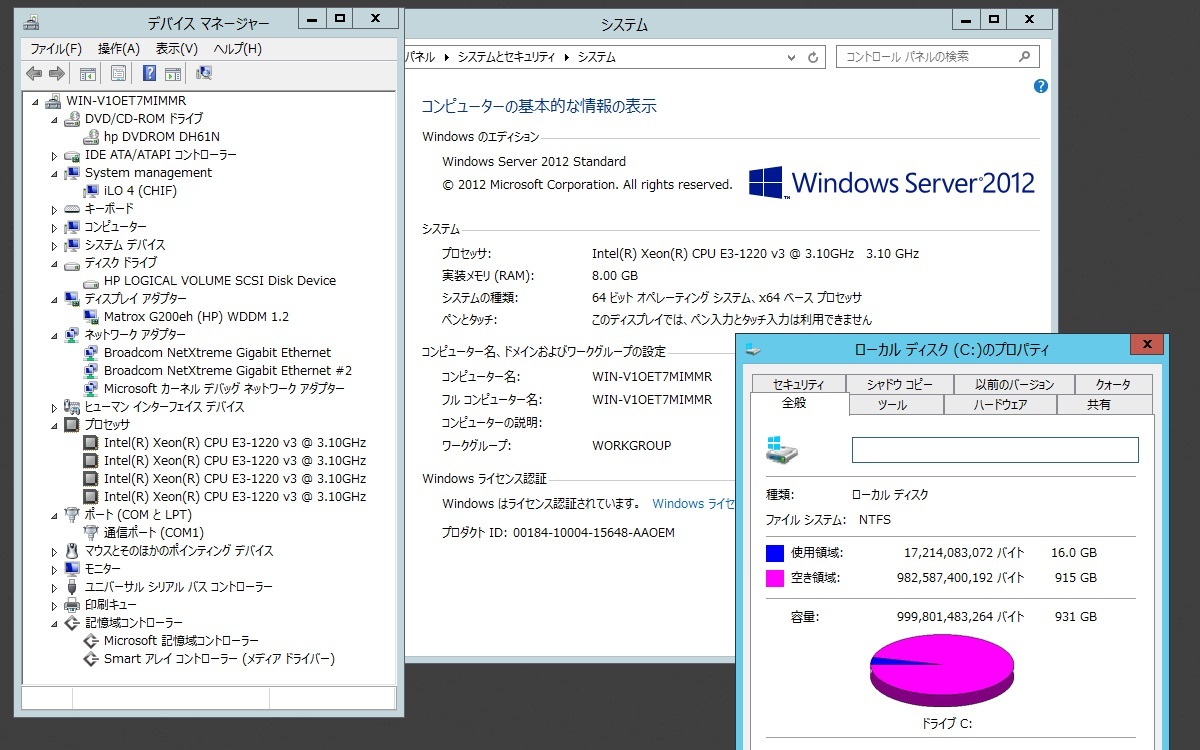This screenshot has height=750, width=1200.
Task: Click drive icon in C: properties dialog
Action: pyautogui.click(x=782, y=449)
